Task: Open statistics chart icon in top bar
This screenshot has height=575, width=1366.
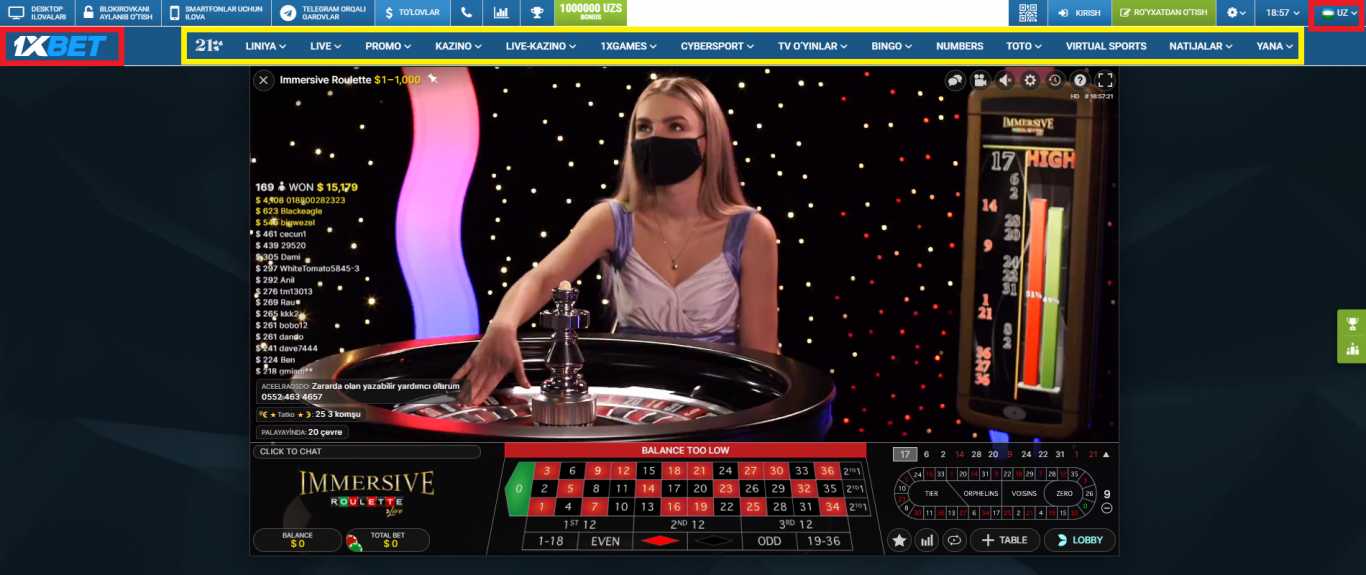Action: [x=500, y=13]
